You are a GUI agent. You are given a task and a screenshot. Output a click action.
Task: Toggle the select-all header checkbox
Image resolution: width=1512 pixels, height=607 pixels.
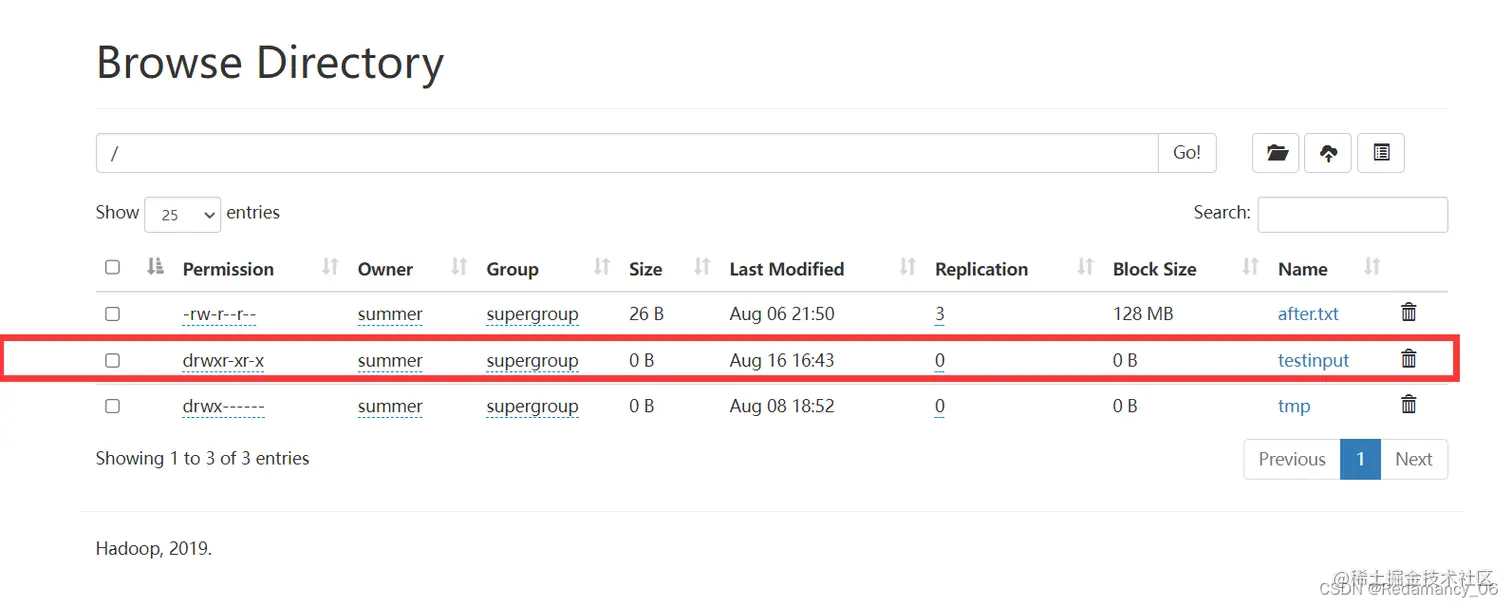[x=112, y=267]
